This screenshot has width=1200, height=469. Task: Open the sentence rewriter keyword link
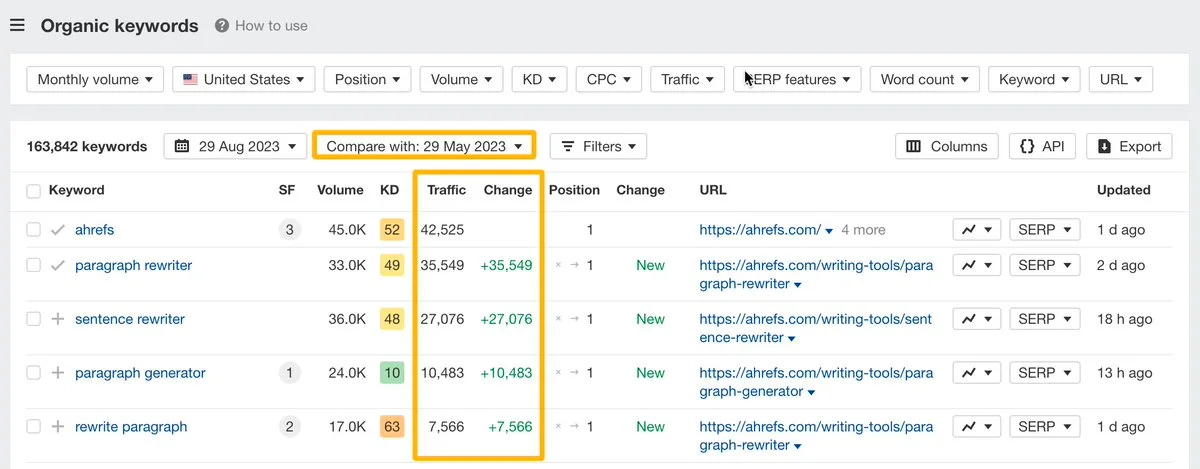pos(130,319)
